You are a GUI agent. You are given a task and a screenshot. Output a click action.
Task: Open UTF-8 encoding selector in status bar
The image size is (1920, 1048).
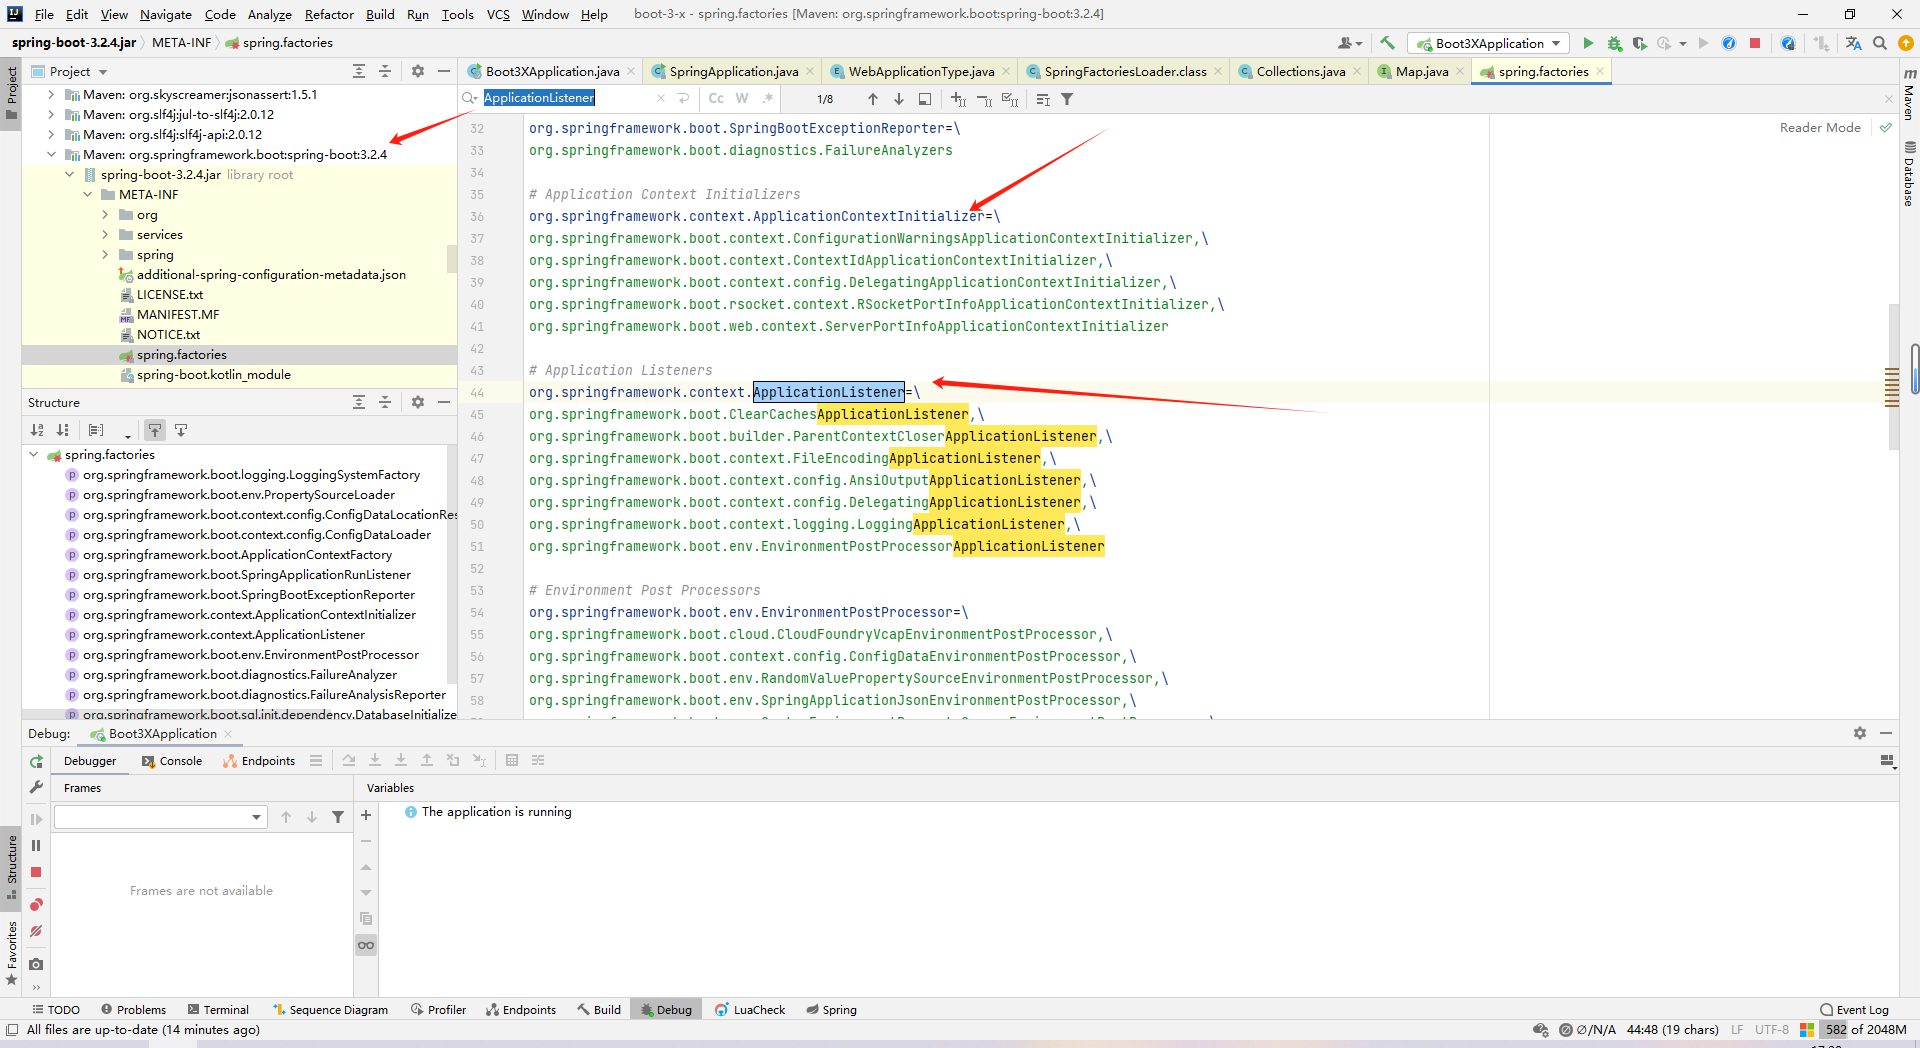1771,1030
